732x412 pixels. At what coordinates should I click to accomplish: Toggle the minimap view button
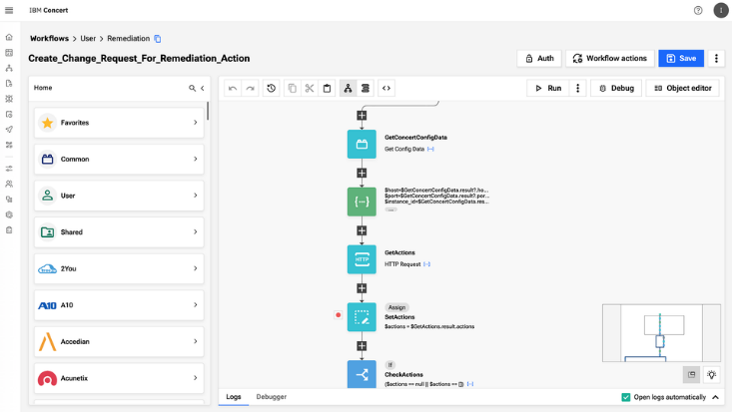[x=691, y=374]
